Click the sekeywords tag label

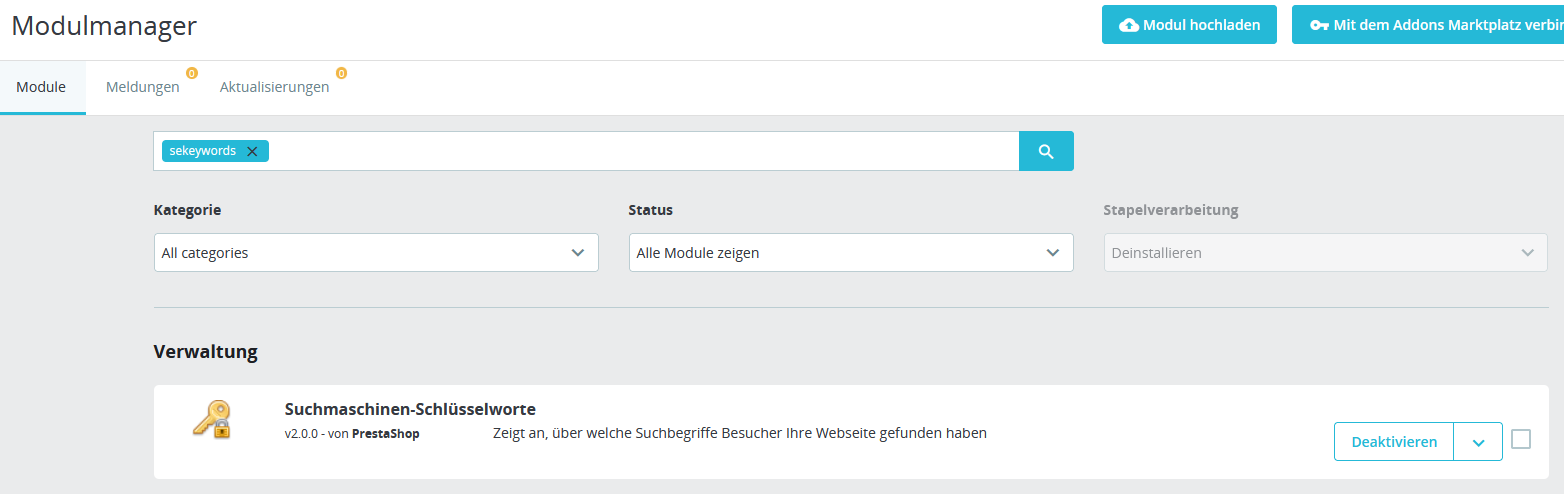[x=203, y=151]
